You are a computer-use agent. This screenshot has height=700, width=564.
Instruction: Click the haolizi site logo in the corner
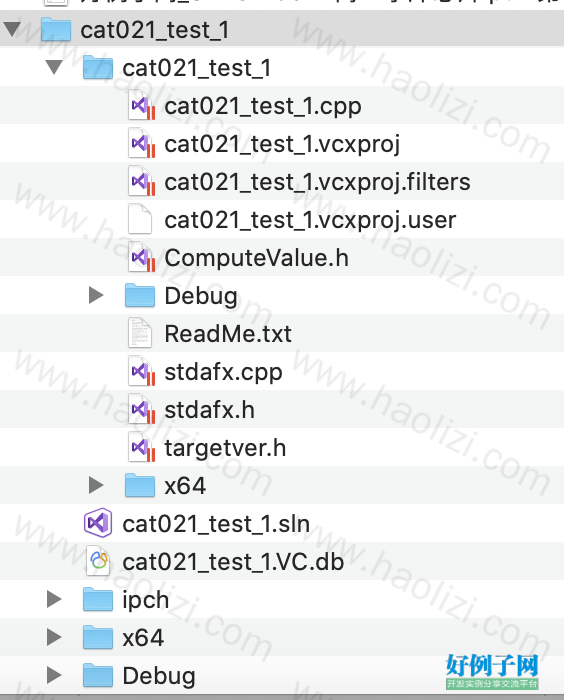click(492, 672)
